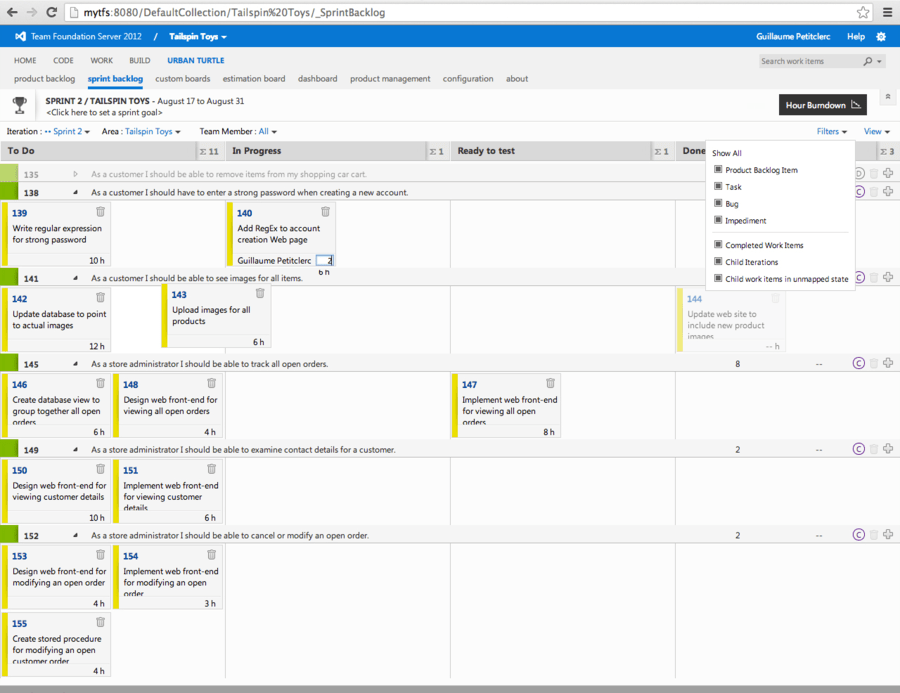Screen dimensions: 900x693
Task: Toggle Child work items in unmapped state
Action: (718, 278)
